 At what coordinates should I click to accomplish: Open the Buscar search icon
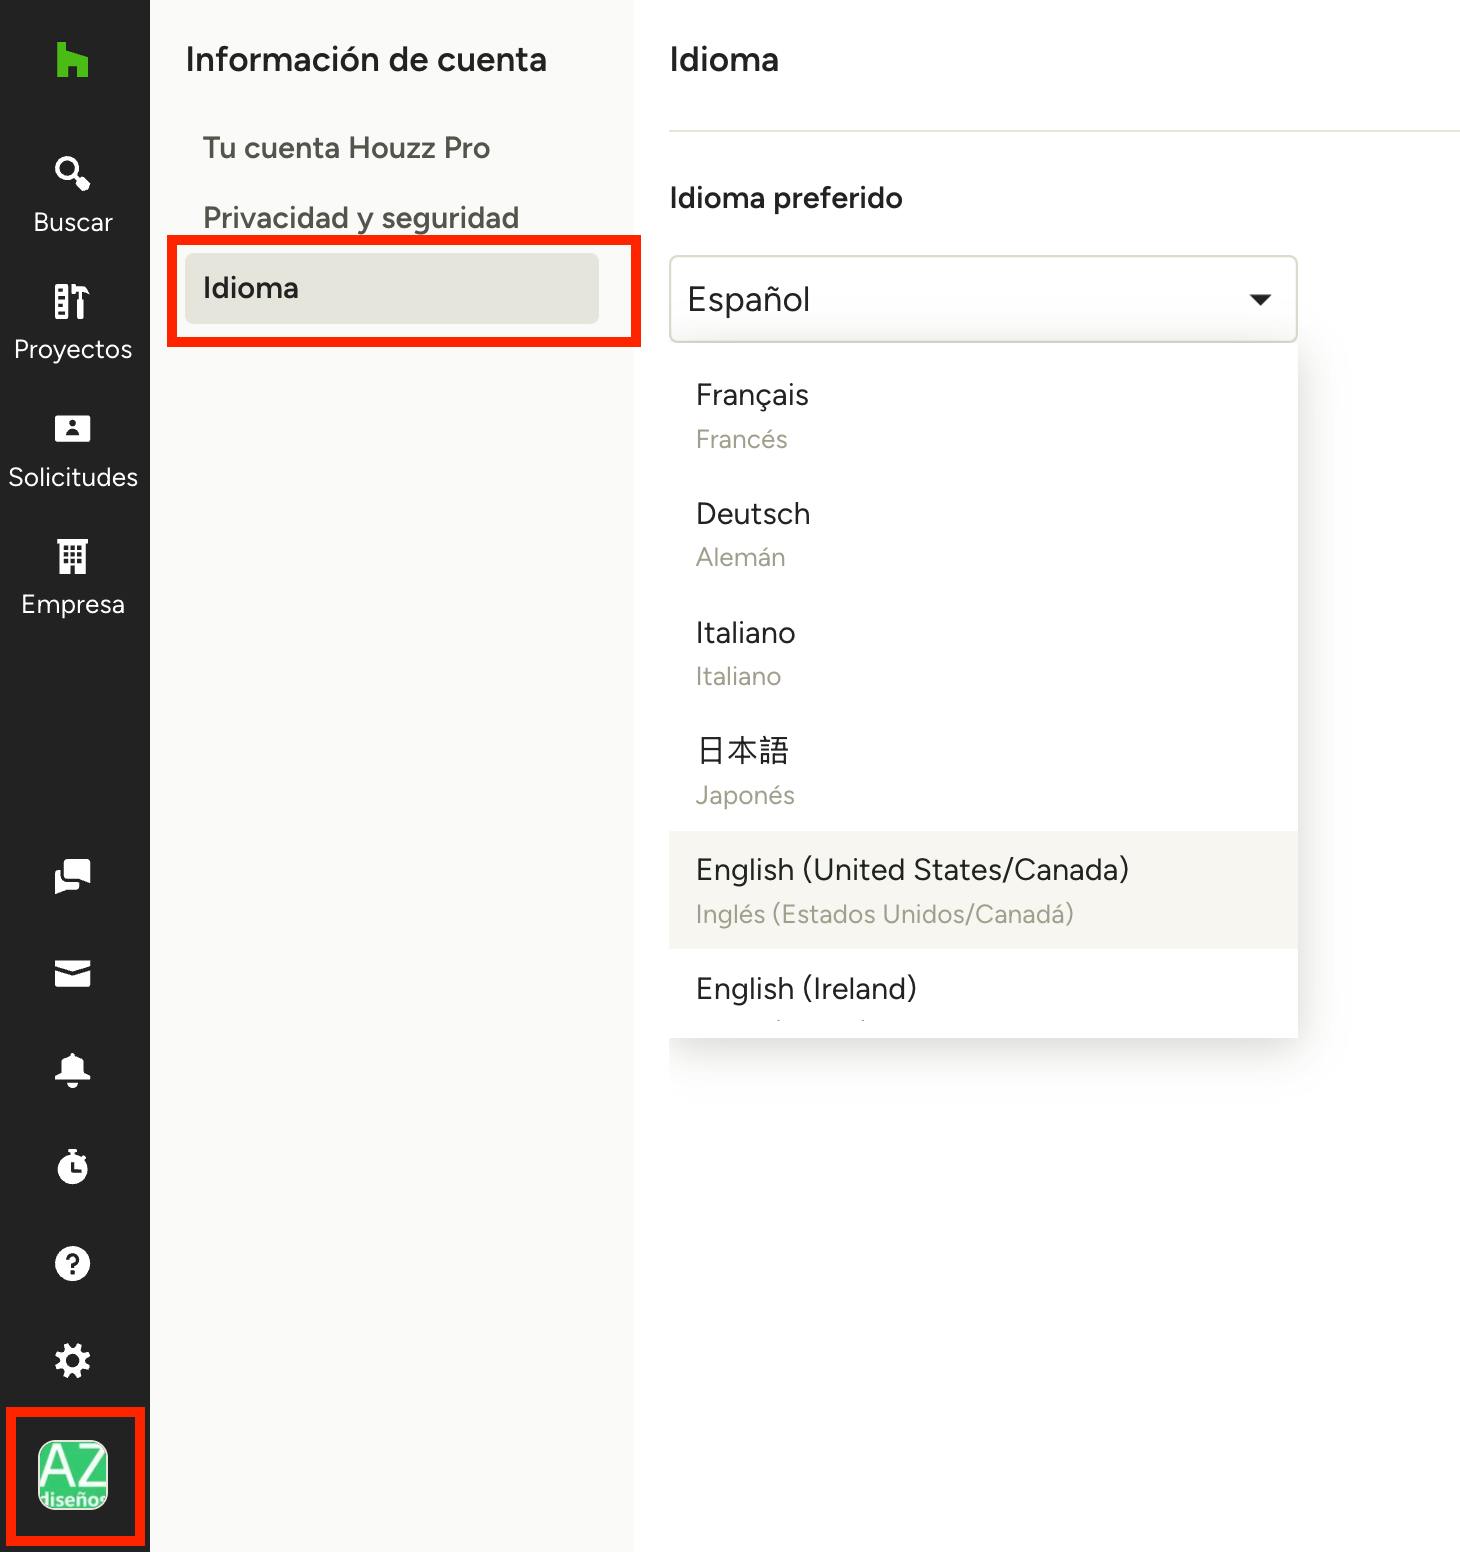pyautogui.click(x=73, y=174)
